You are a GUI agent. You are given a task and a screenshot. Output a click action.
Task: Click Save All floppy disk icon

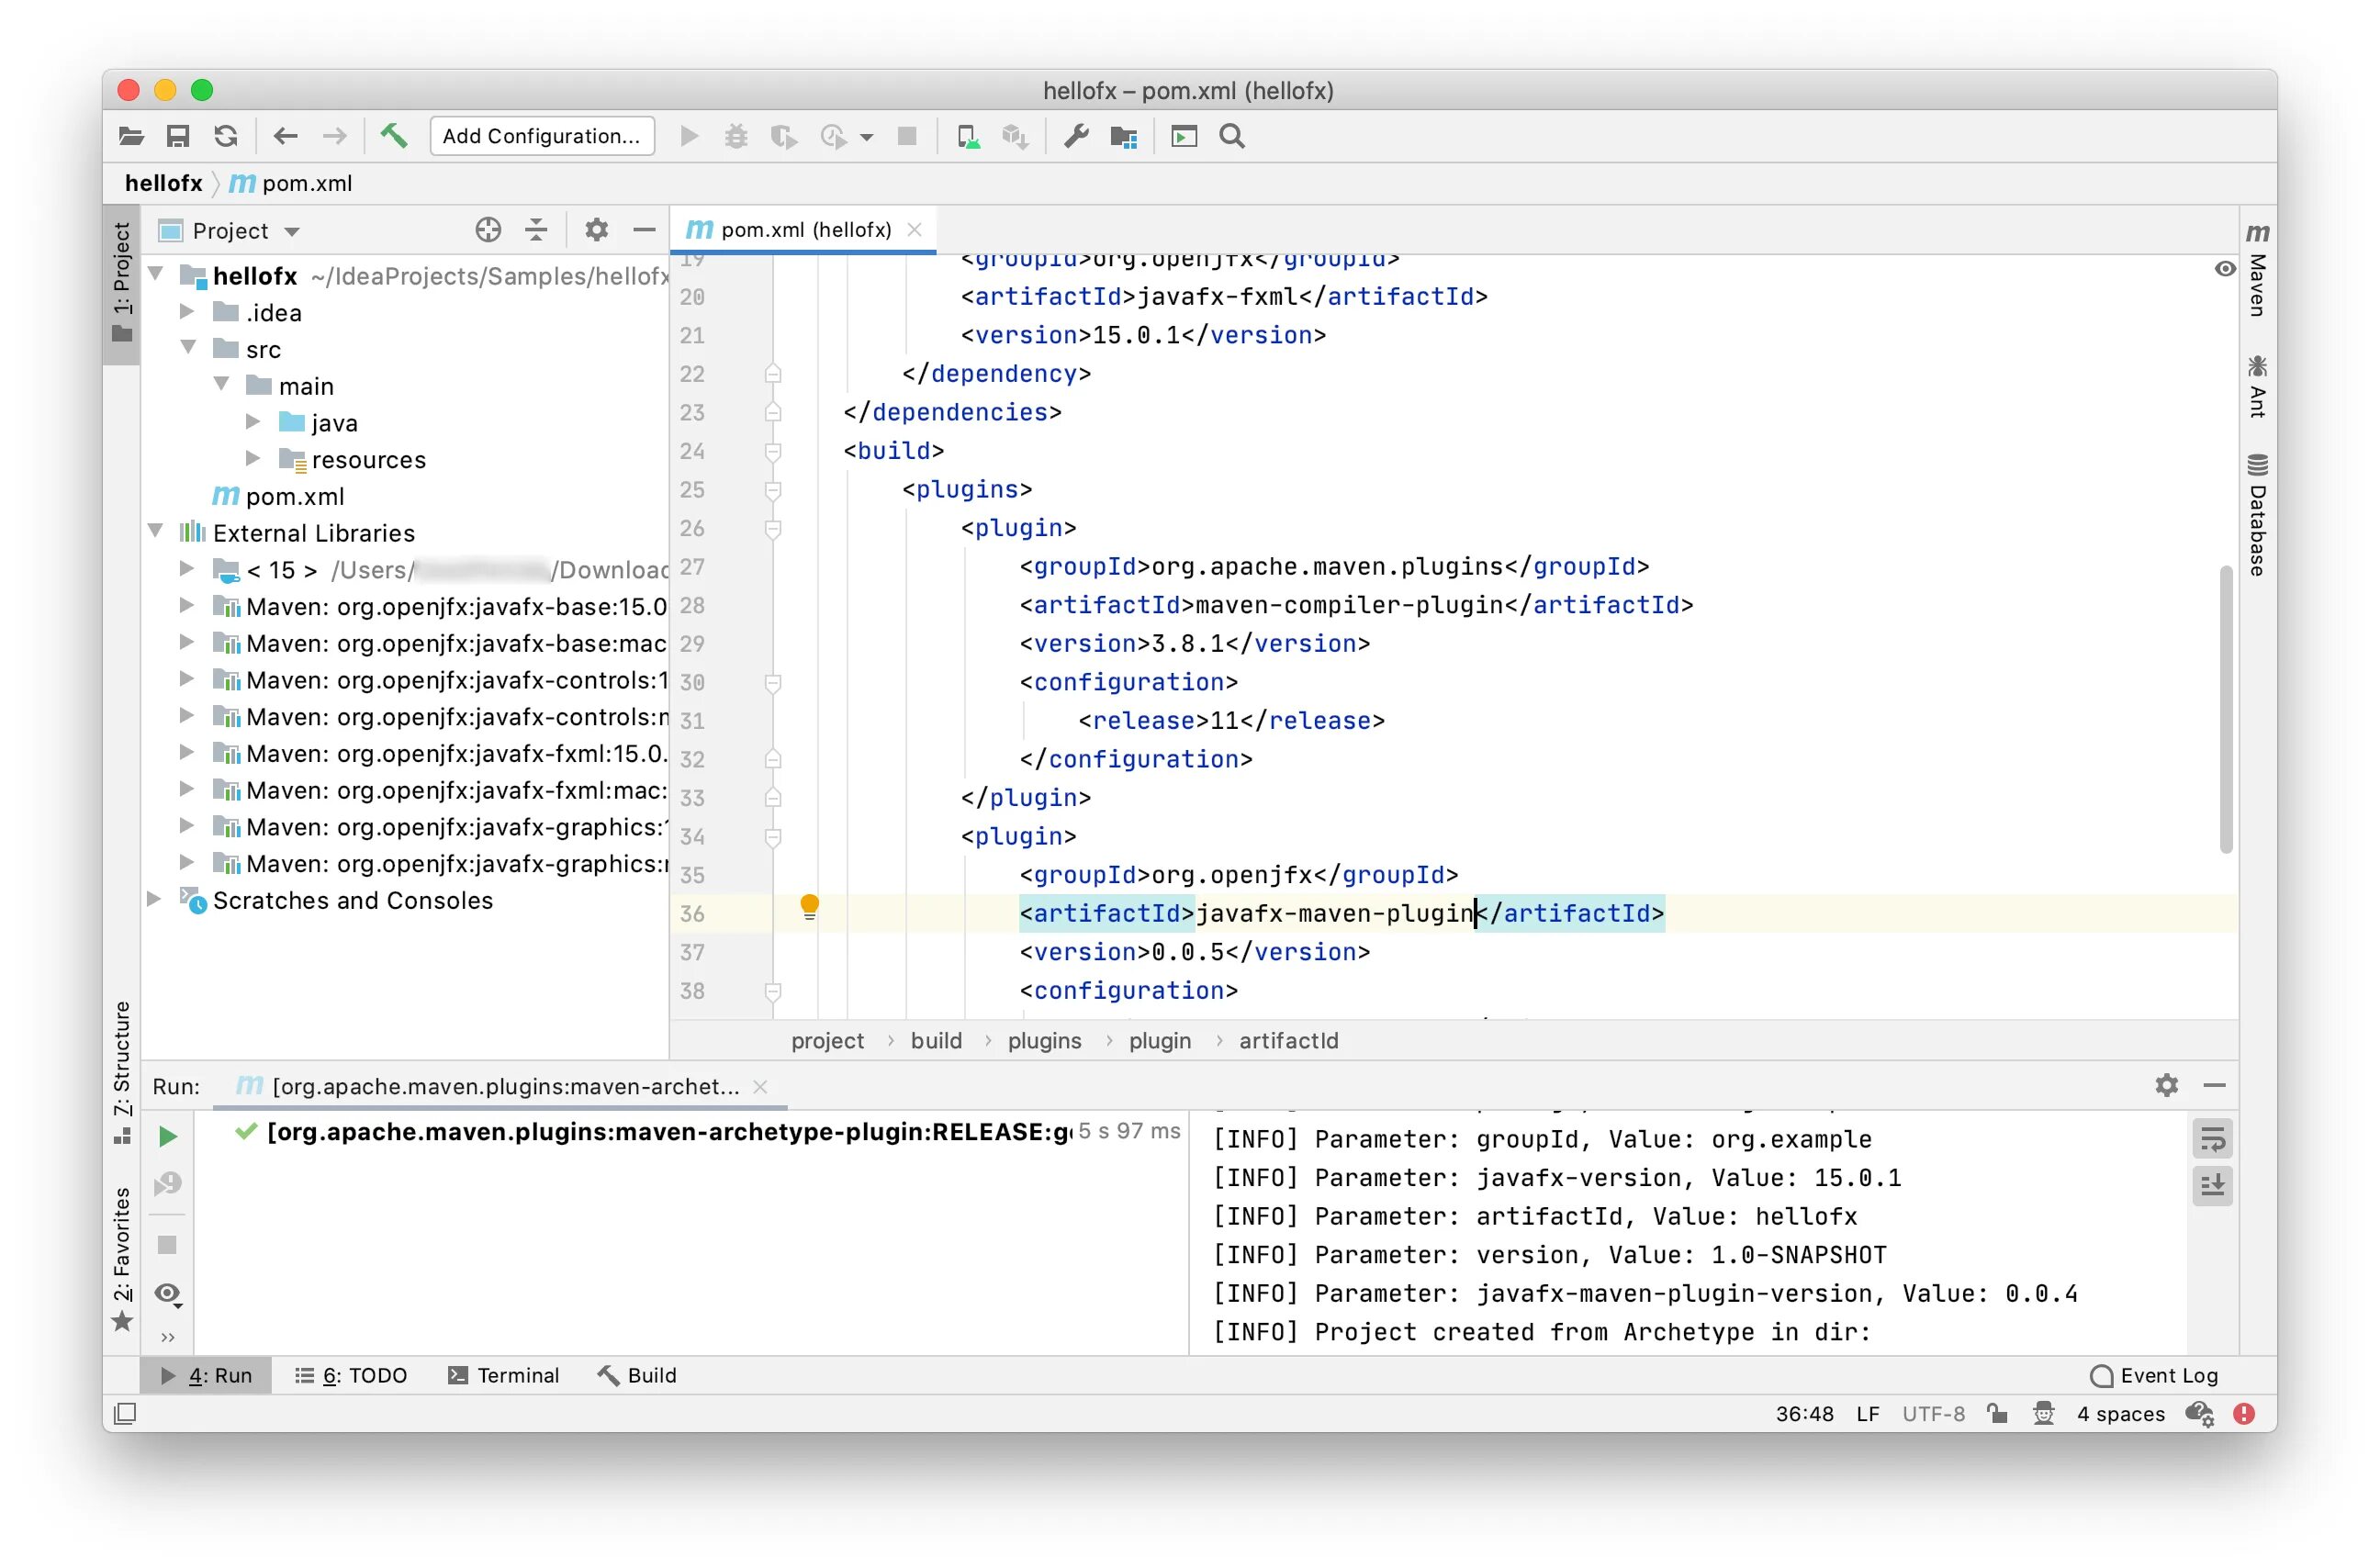(178, 136)
